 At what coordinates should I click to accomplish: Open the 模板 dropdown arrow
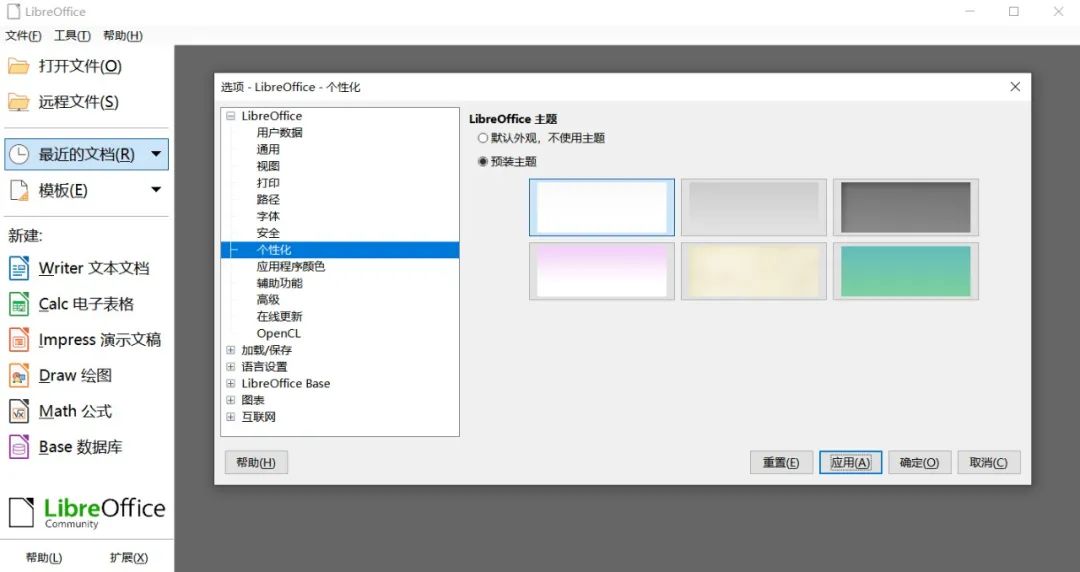(156, 190)
